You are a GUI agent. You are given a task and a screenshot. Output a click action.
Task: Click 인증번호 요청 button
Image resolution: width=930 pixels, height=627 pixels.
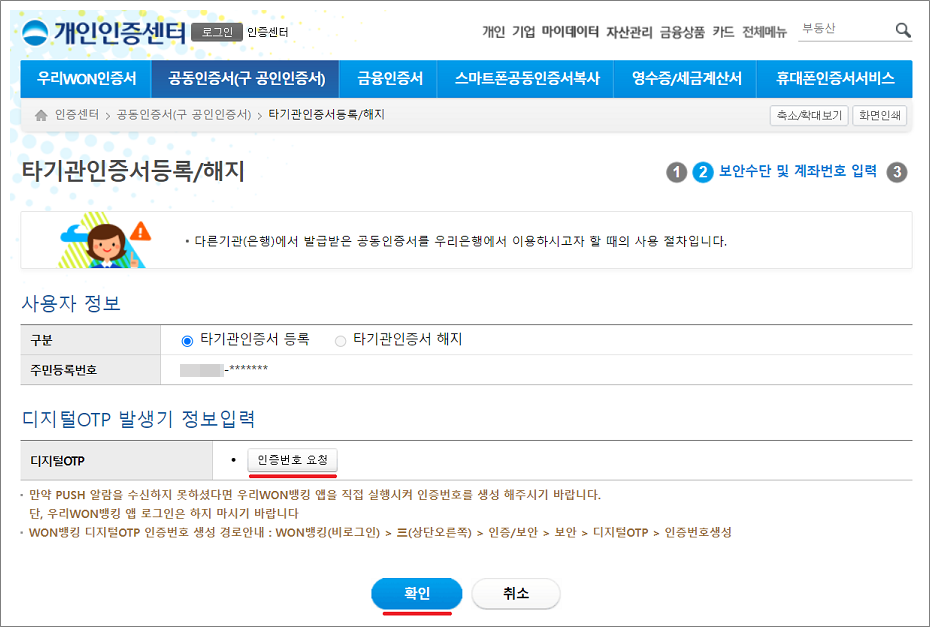point(292,460)
